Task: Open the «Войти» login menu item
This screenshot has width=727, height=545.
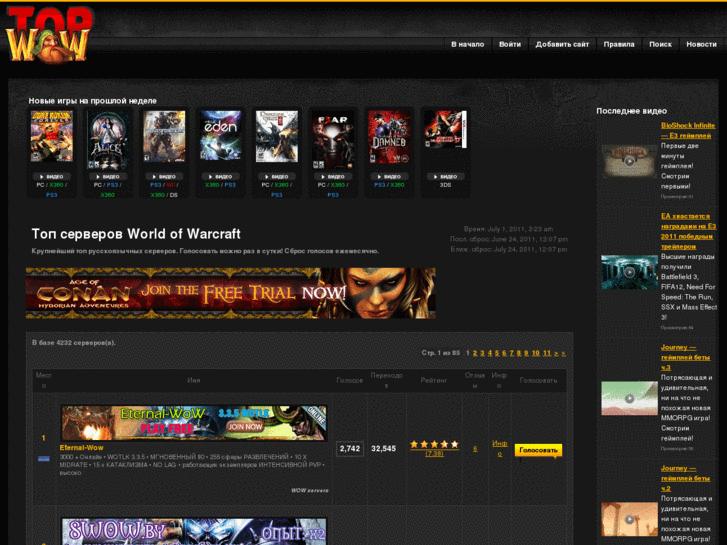Action: tap(510, 44)
